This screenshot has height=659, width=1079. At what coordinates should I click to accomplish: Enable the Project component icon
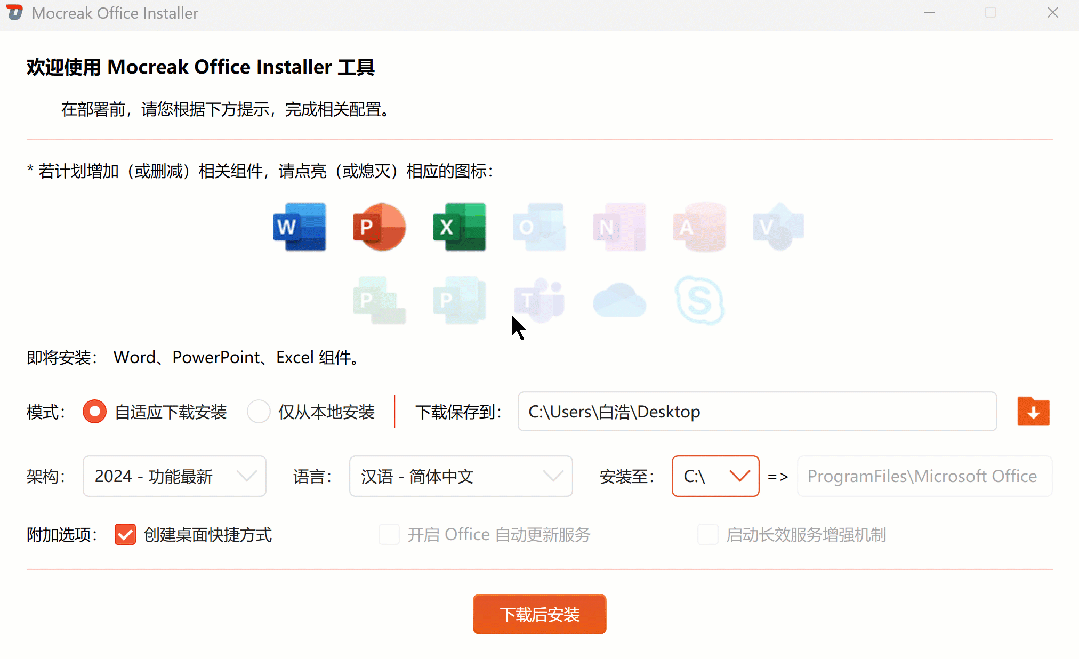[x=379, y=300]
